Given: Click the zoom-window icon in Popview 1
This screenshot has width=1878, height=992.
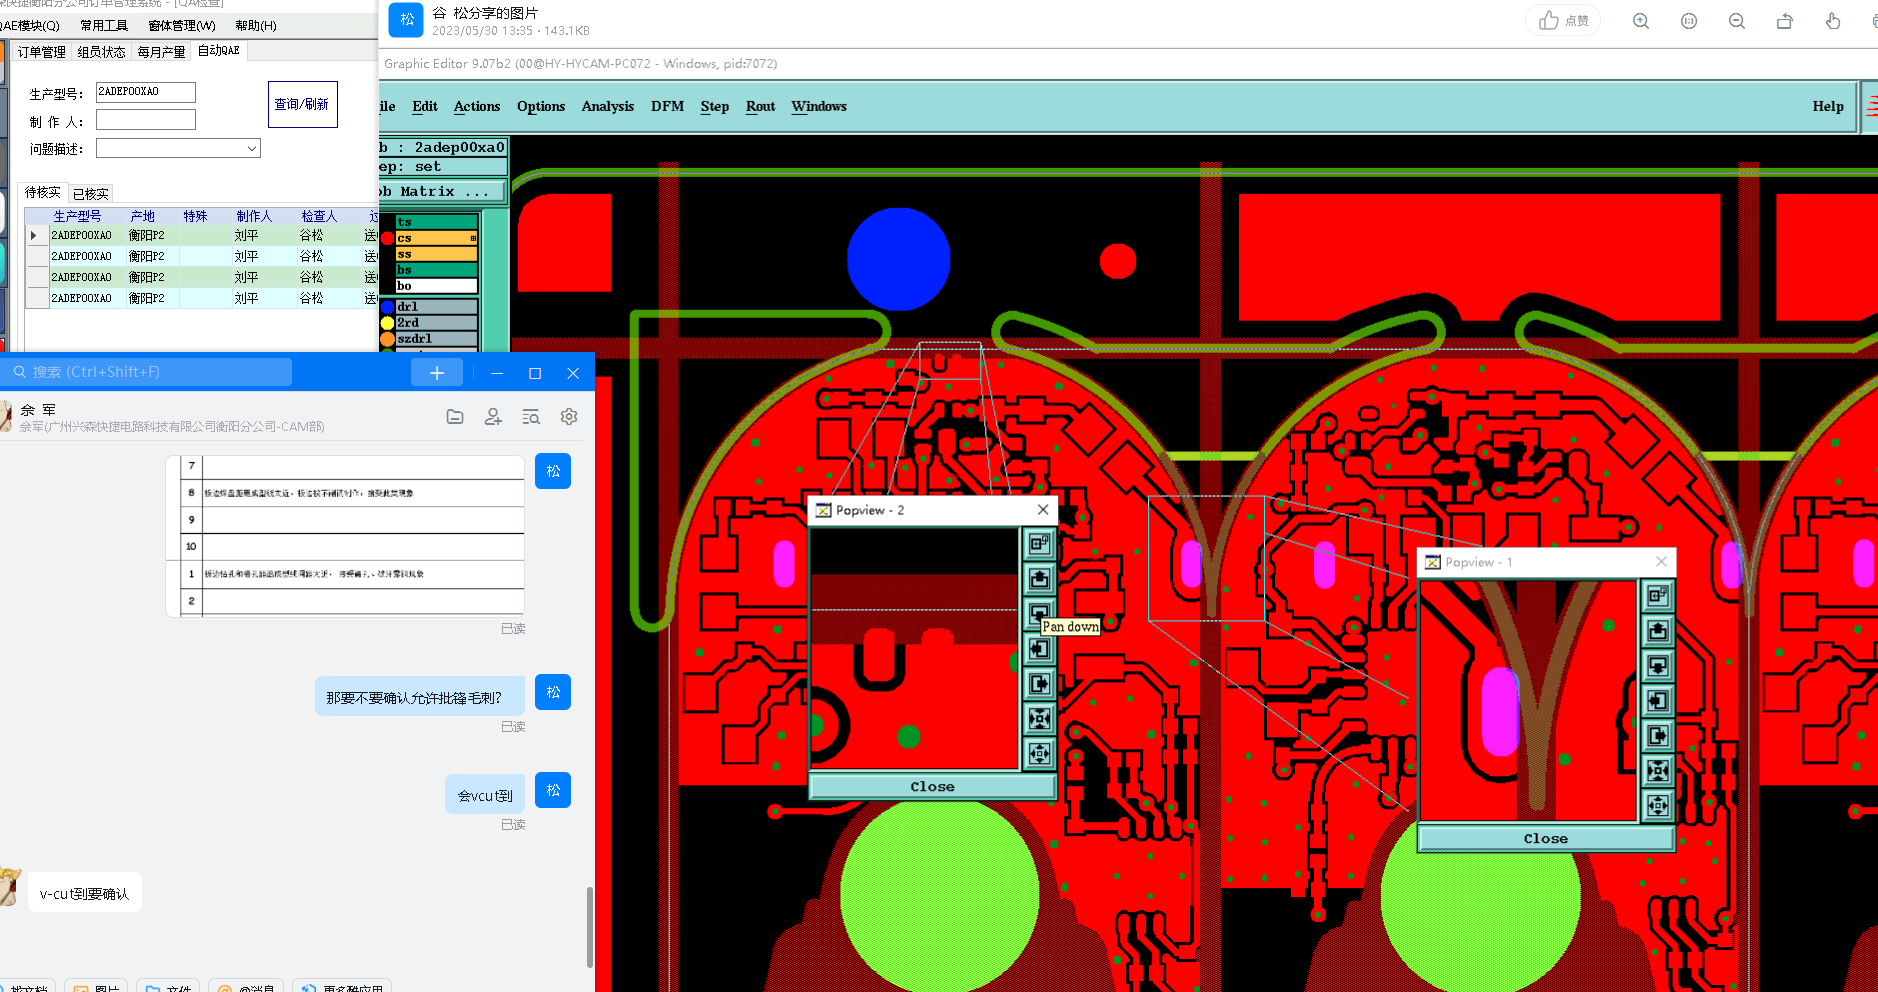Looking at the screenshot, I should point(1657,596).
